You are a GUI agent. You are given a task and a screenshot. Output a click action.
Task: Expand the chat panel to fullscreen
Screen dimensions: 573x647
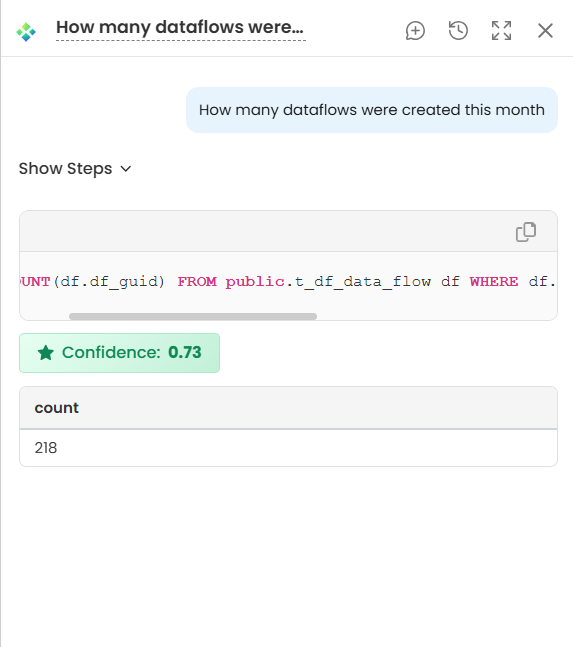[x=502, y=31]
